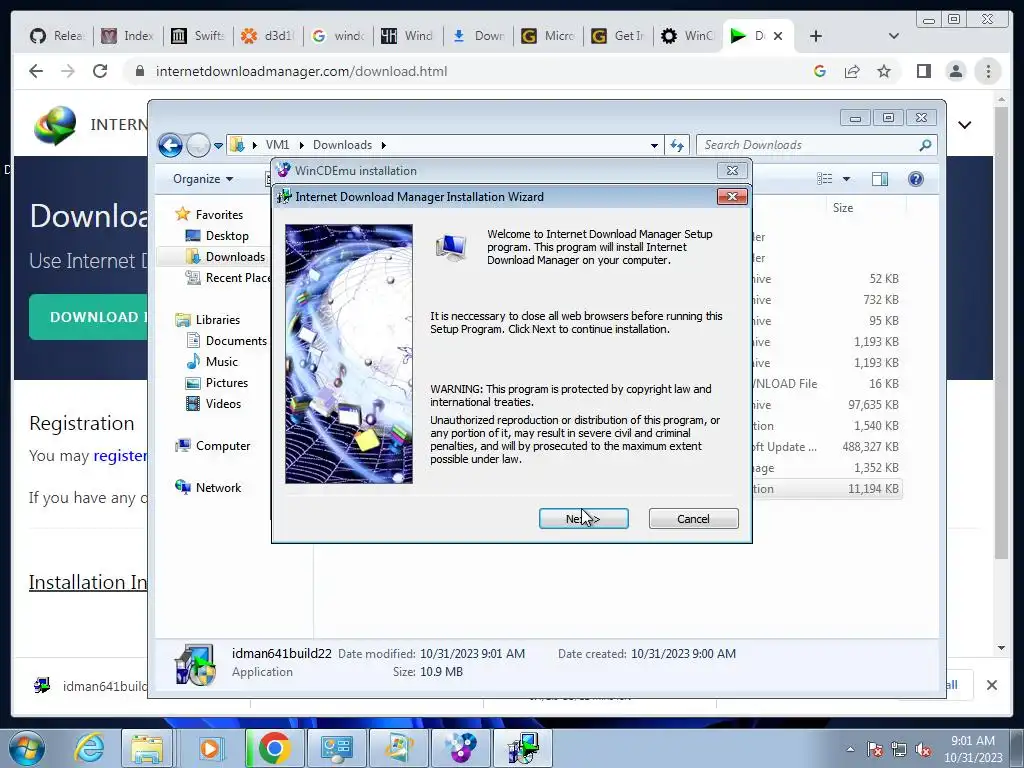Switch to the d3d1 Chrome tab
Viewport: 1024px width, 768px height.
tap(268, 36)
